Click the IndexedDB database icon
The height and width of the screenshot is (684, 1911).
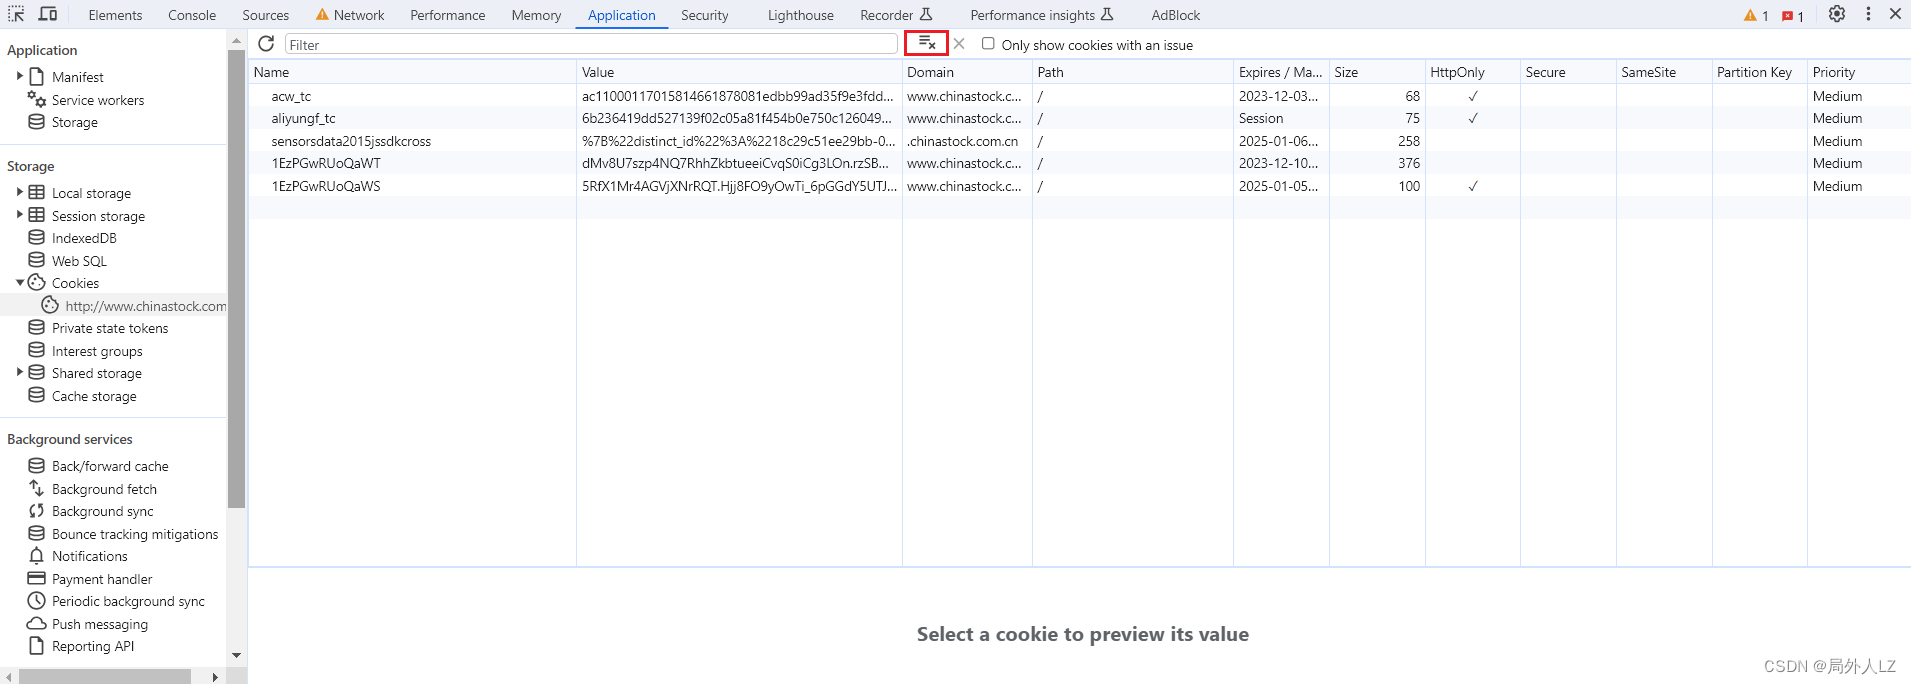pos(37,238)
